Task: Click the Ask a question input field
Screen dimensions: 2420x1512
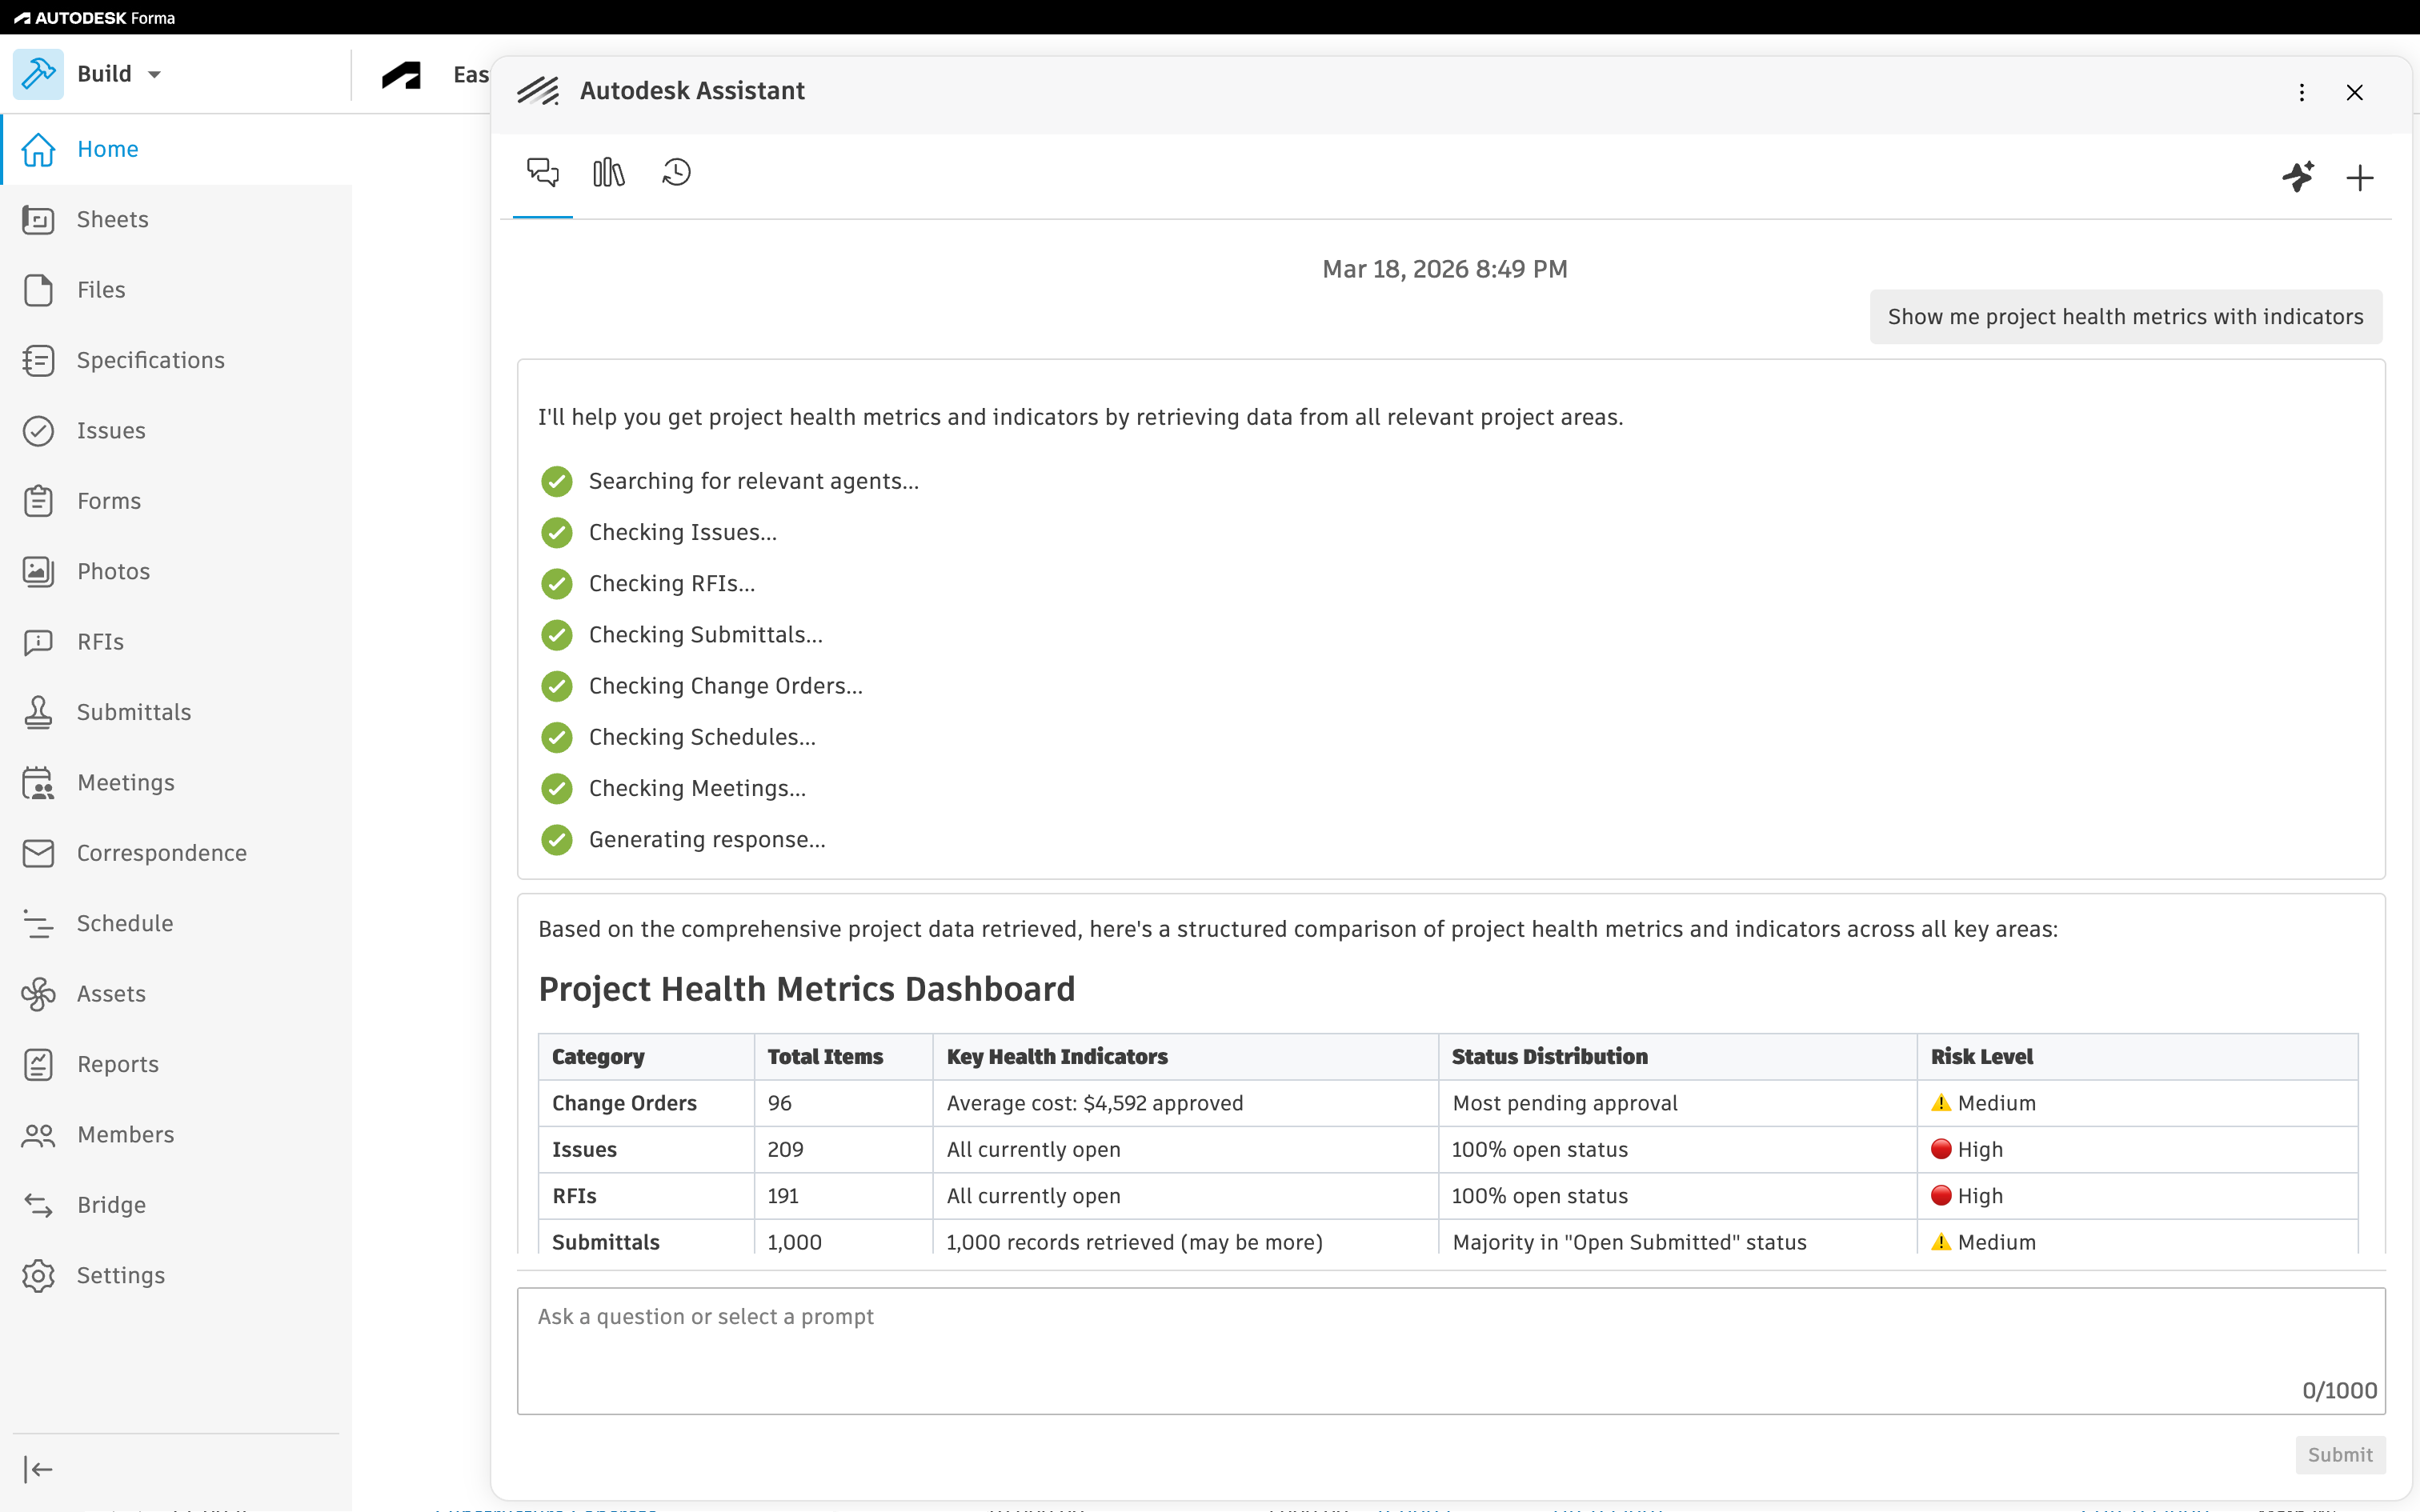Action: [1451, 1351]
